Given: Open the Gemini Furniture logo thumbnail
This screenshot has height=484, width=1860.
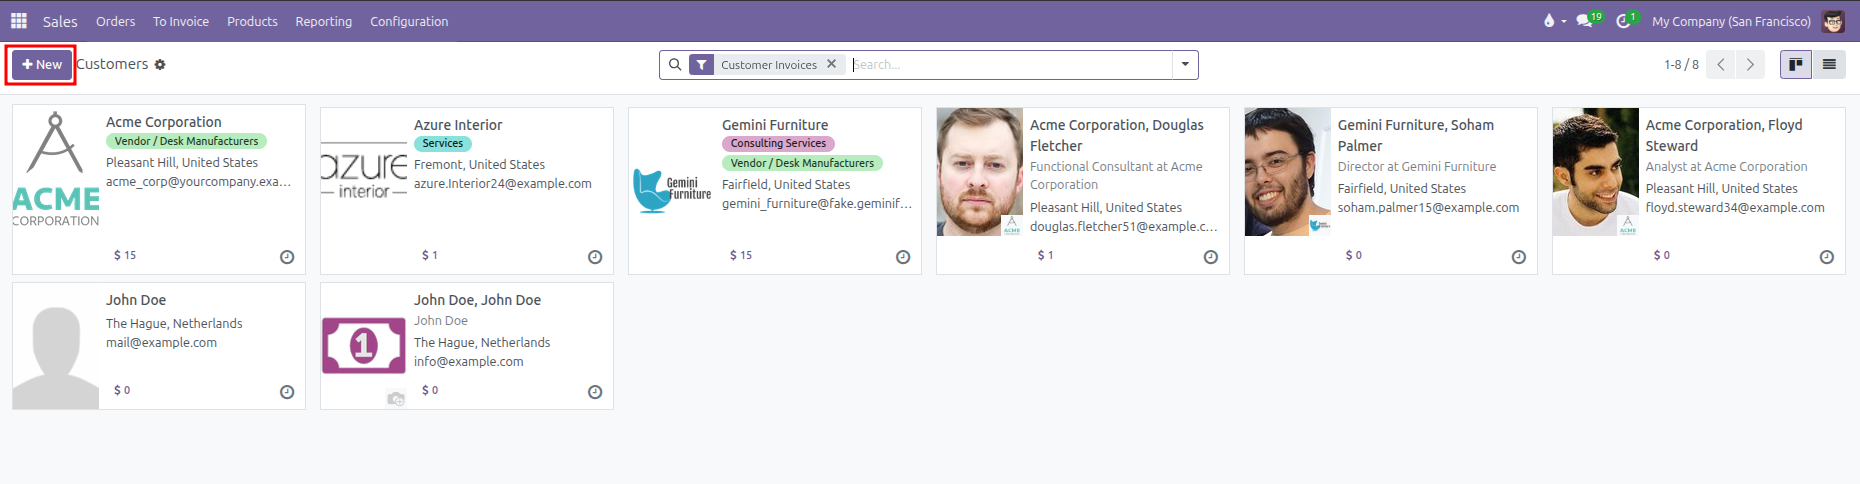Looking at the screenshot, I should pos(672,190).
